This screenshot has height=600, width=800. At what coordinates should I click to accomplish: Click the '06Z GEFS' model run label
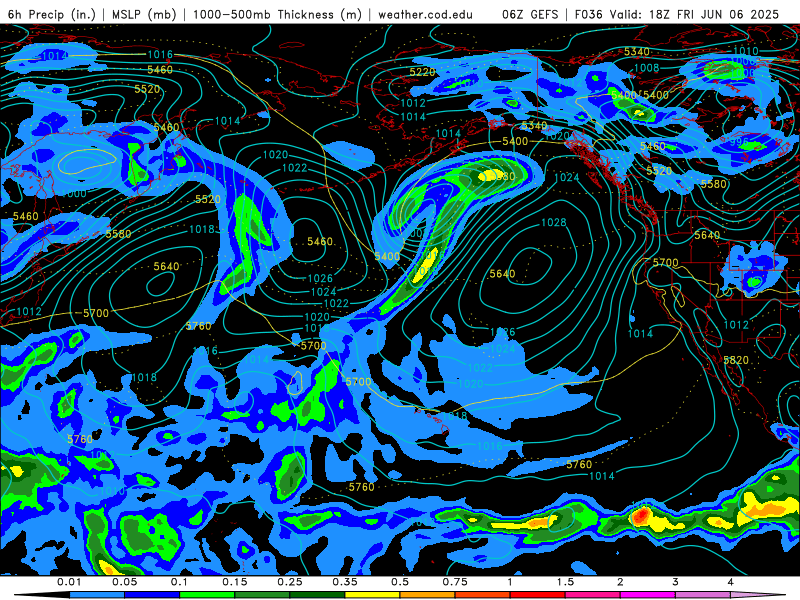(530, 14)
